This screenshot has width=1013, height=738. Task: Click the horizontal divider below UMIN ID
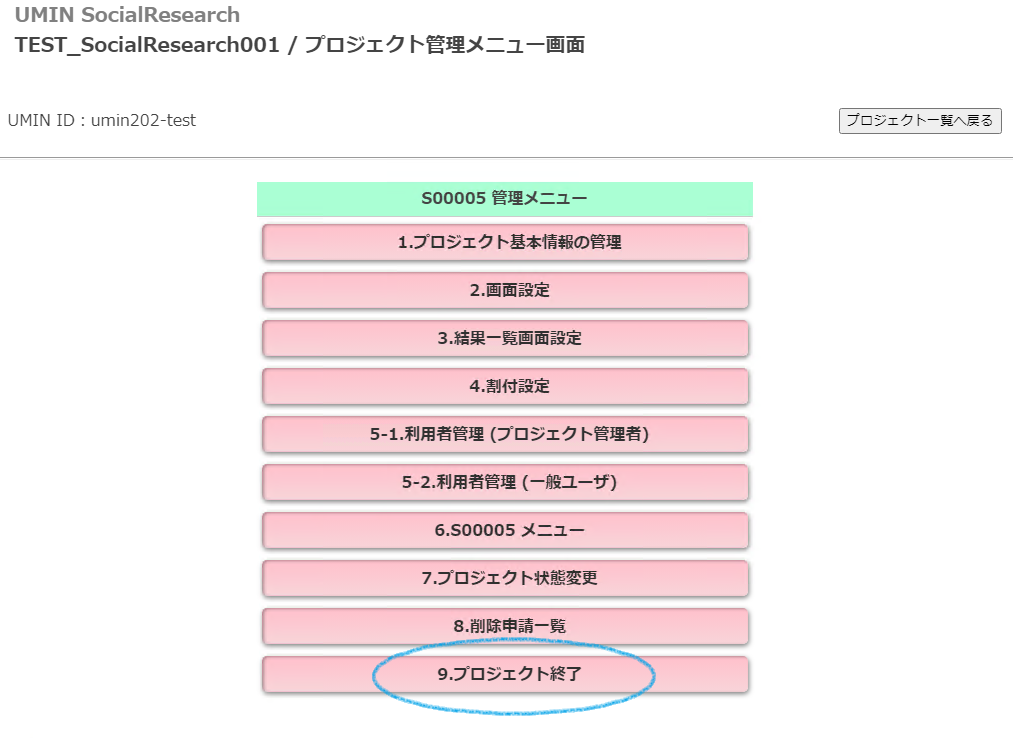pos(506,158)
